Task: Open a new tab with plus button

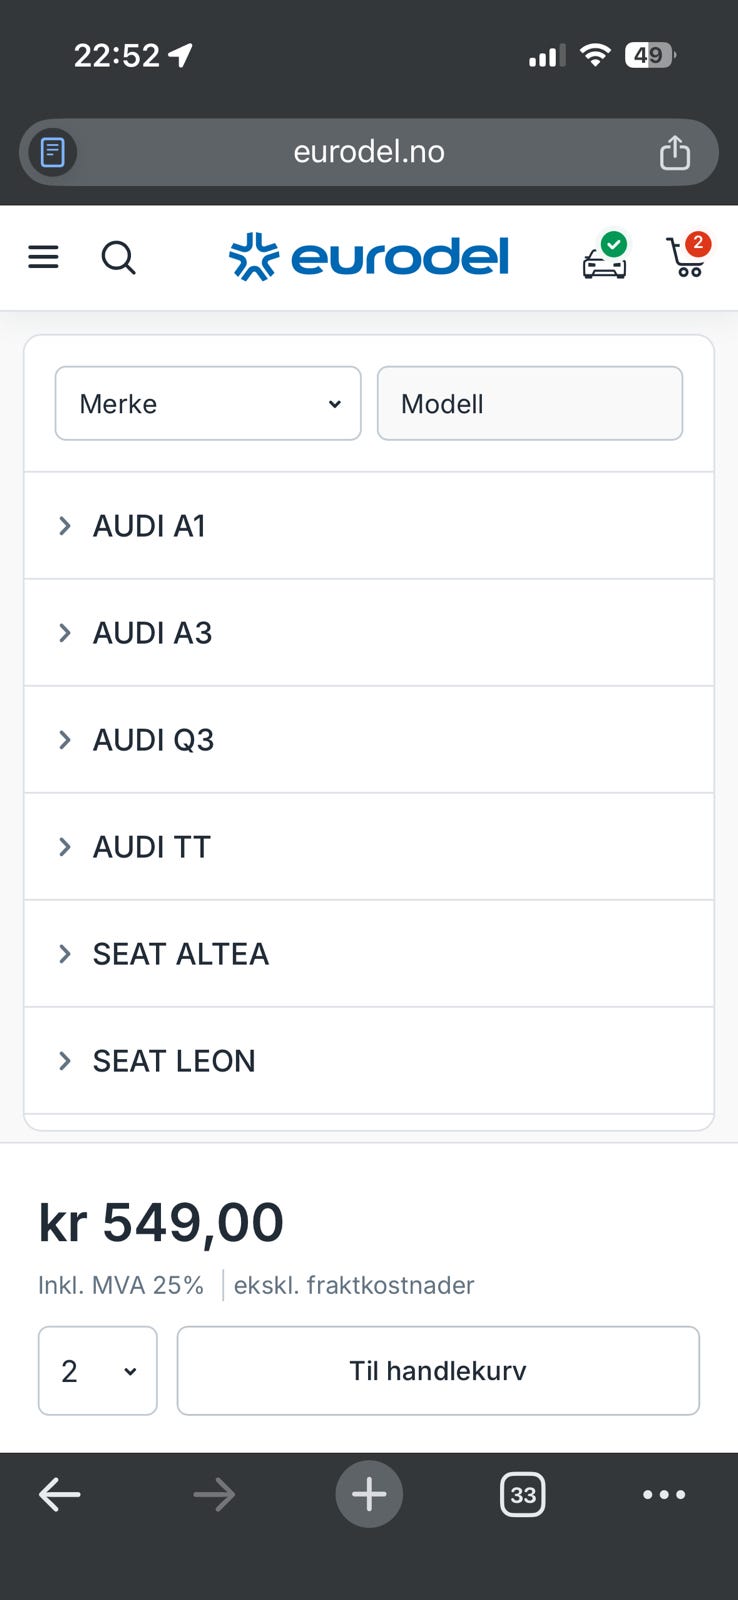Action: (x=369, y=1495)
